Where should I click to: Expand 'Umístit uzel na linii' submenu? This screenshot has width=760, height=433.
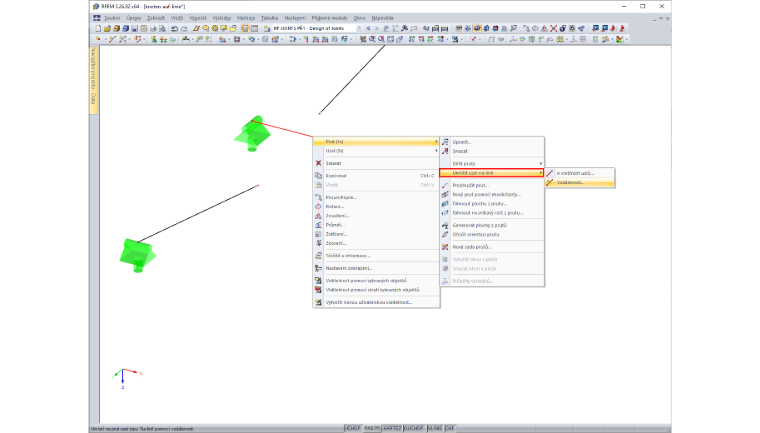491,173
